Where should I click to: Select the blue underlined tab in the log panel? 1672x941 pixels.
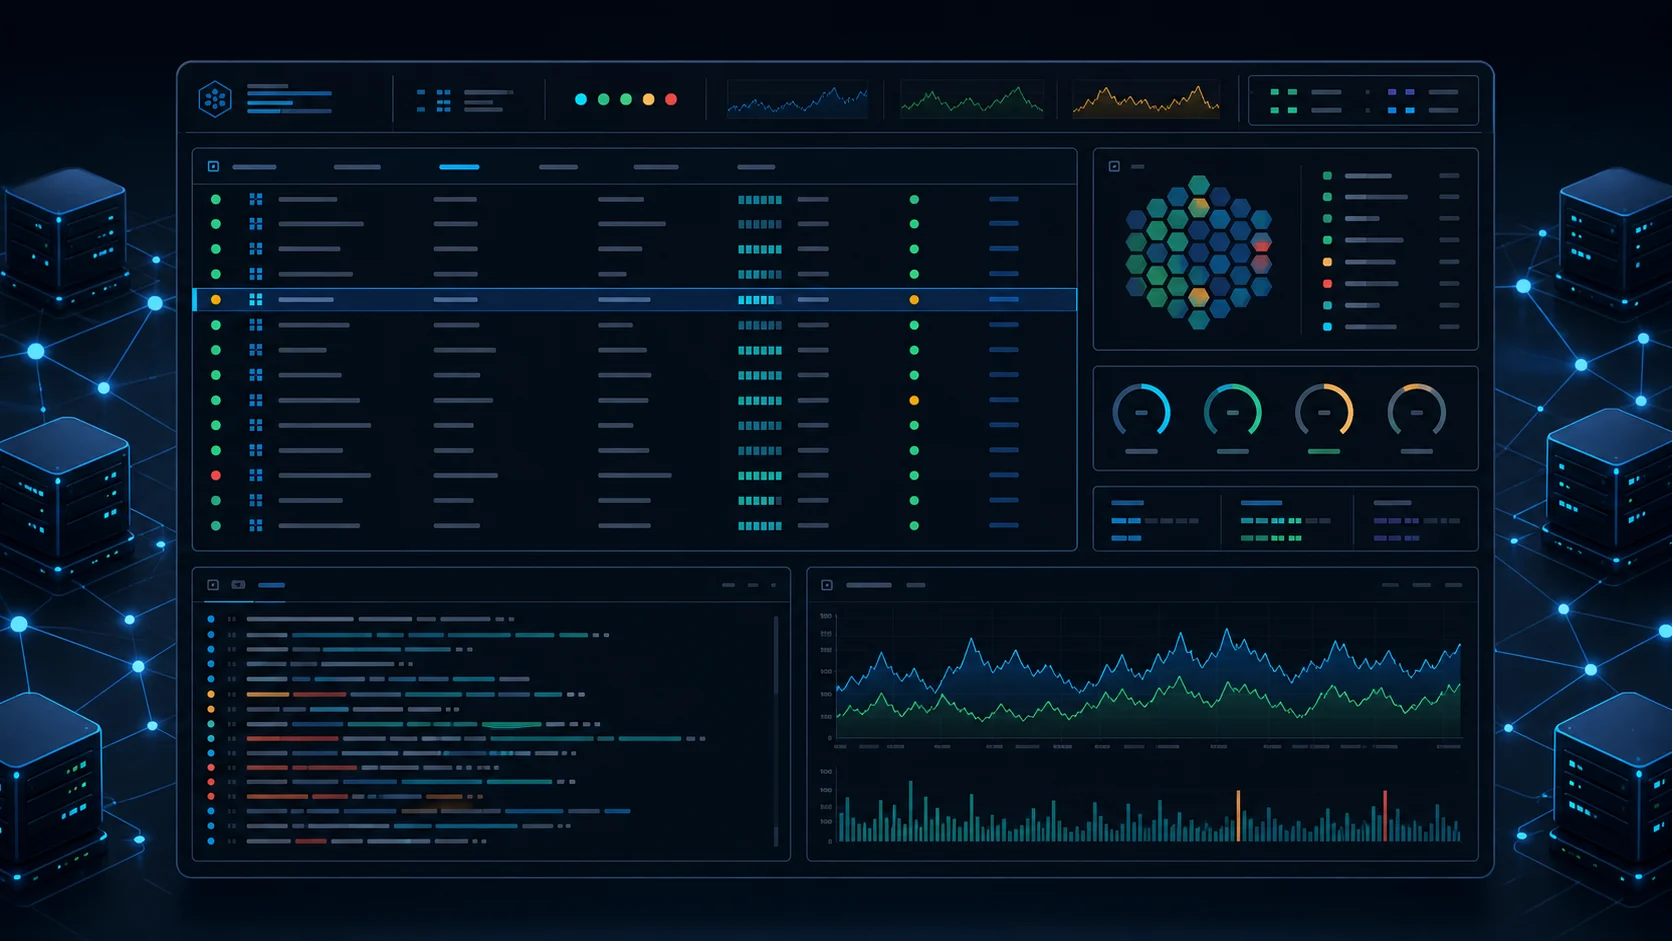click(272, 585)
